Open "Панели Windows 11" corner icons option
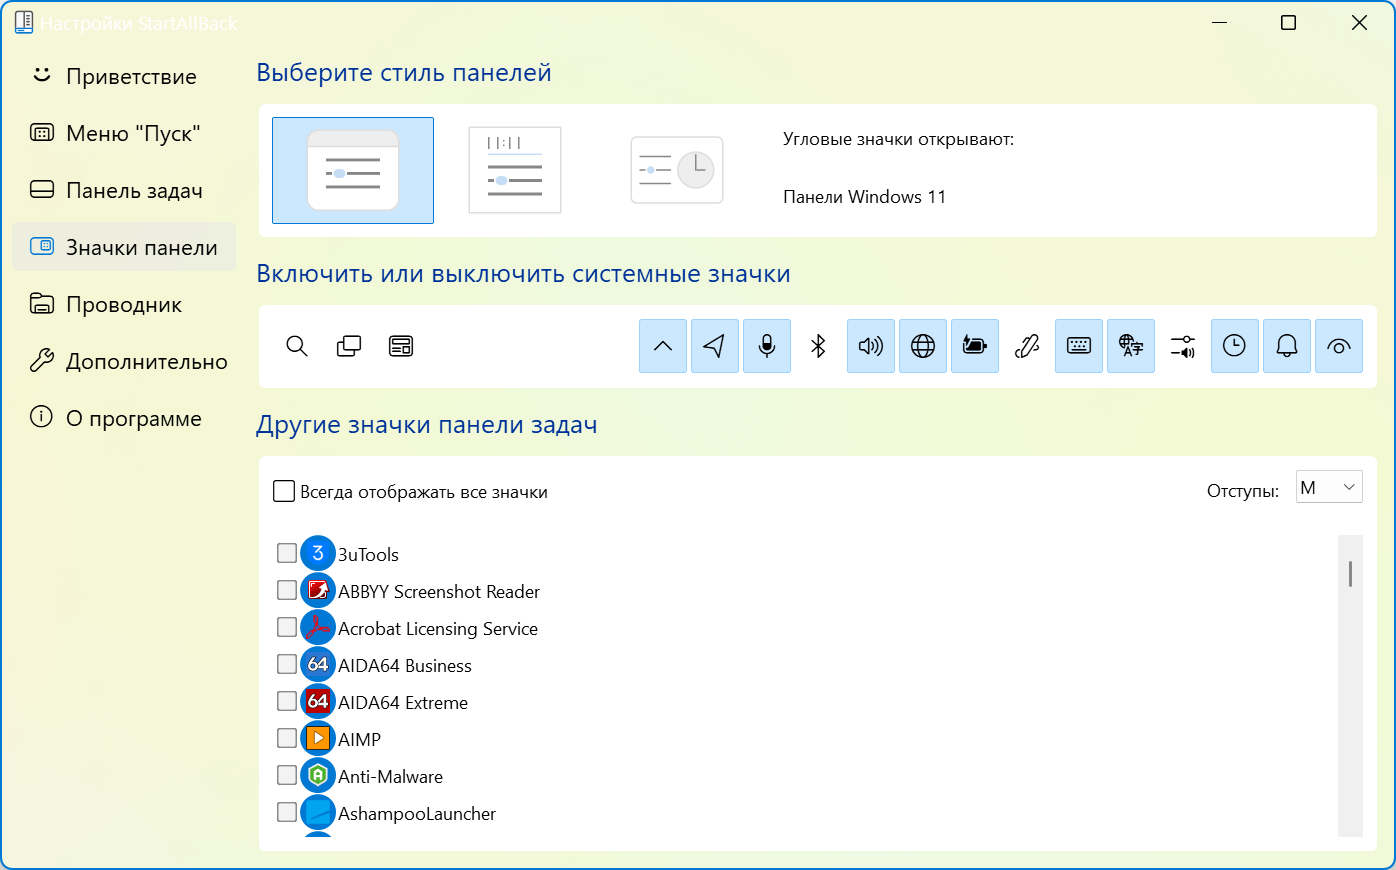1396x870 pixels. click(x=864, y=197)
